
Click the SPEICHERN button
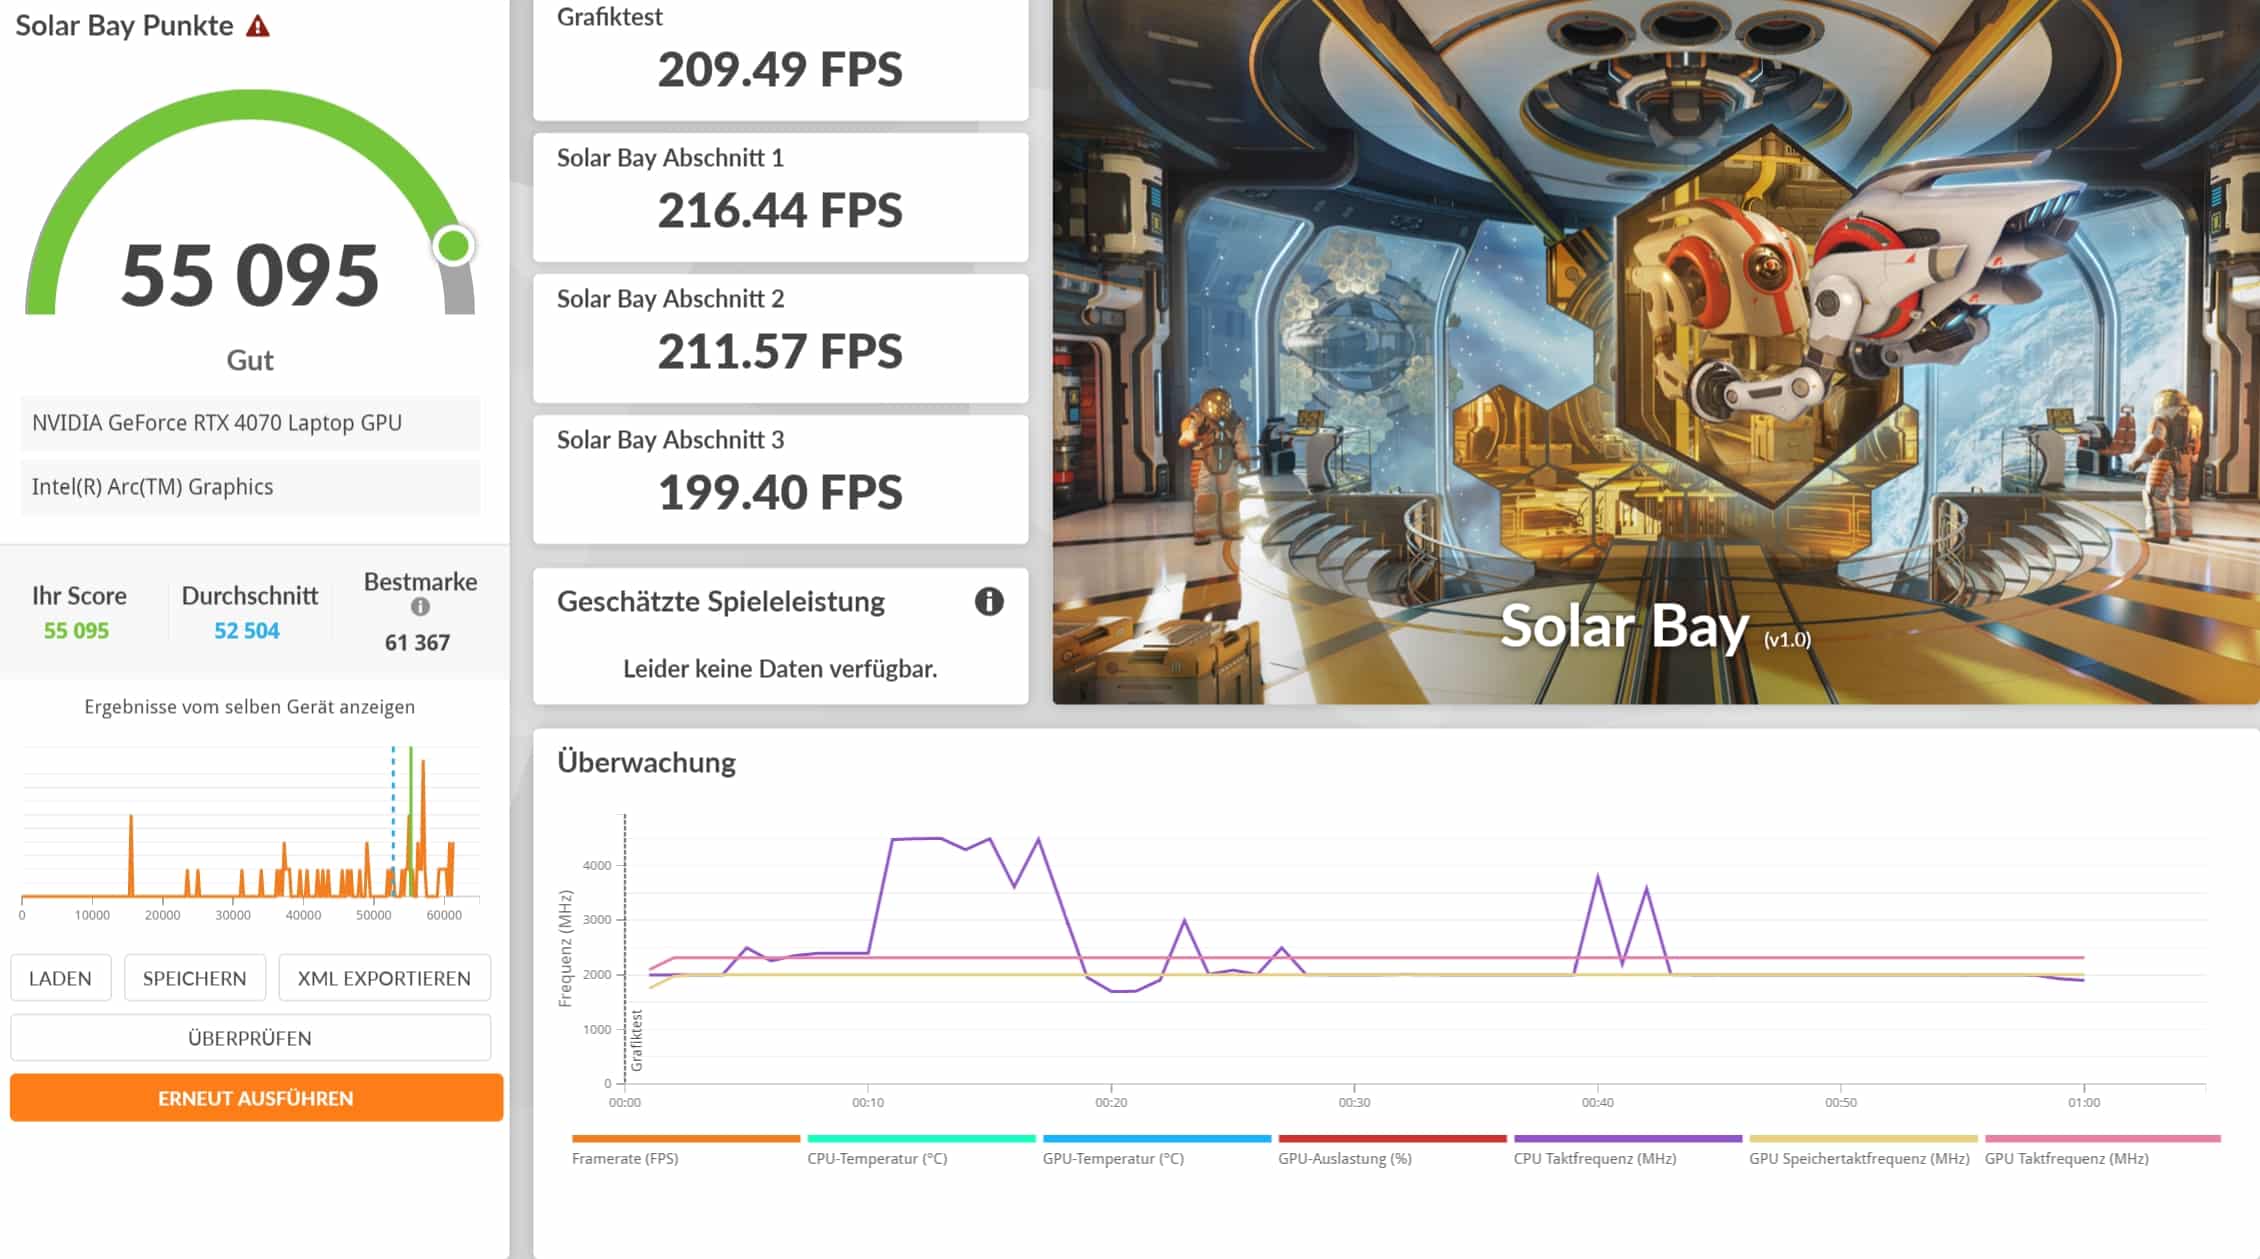point(194,978)
